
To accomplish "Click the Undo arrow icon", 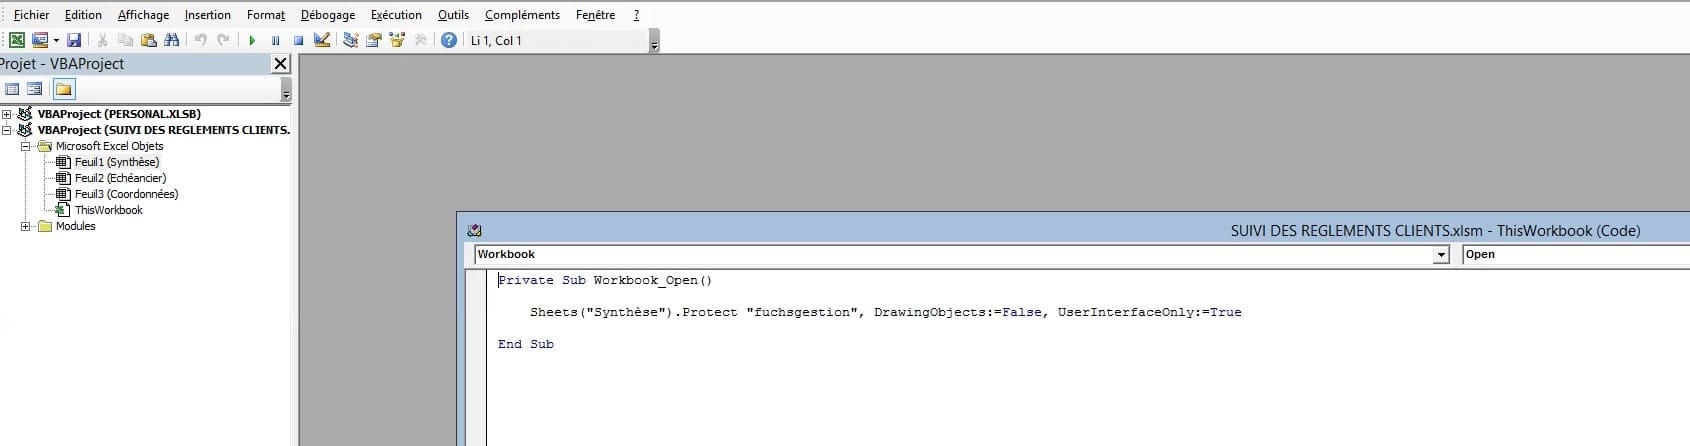I will click(200, 40).
